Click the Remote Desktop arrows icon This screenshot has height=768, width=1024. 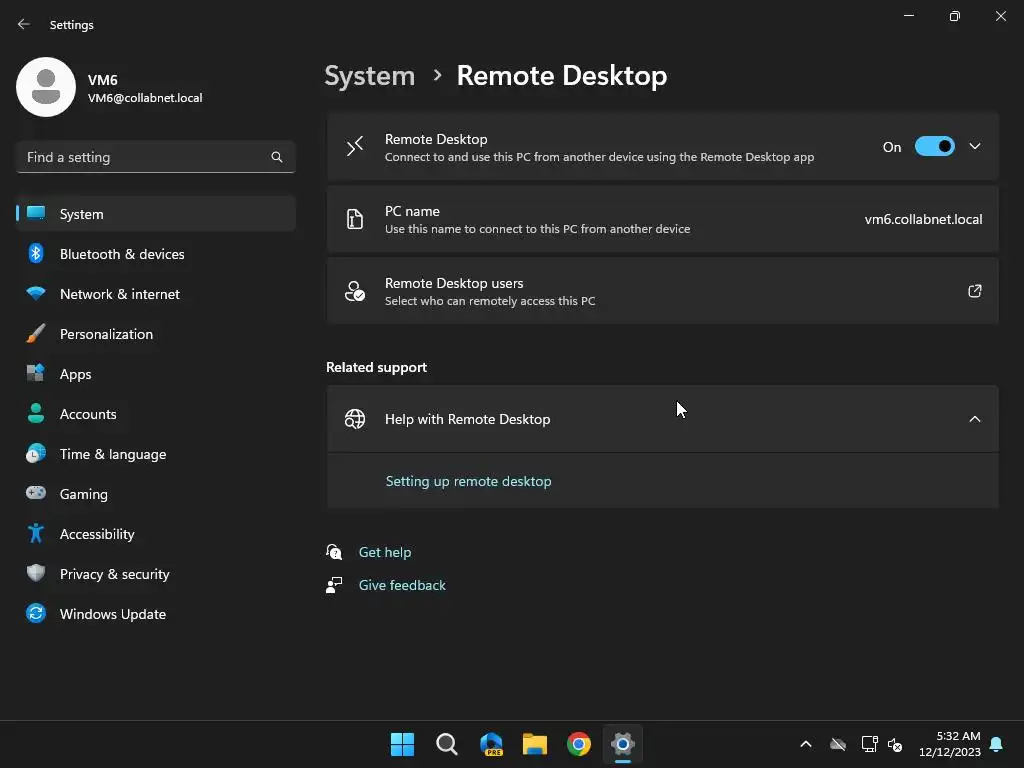point(355,146)
